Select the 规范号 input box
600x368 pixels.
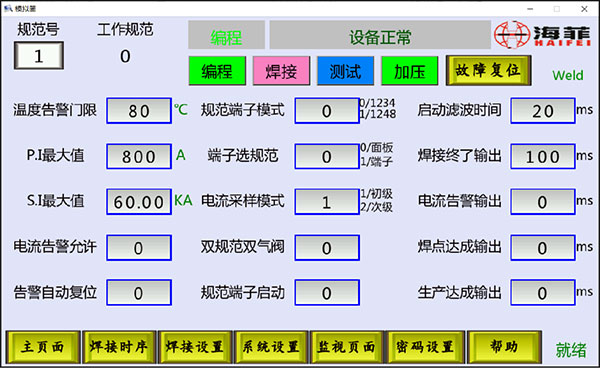coord(39,56)
